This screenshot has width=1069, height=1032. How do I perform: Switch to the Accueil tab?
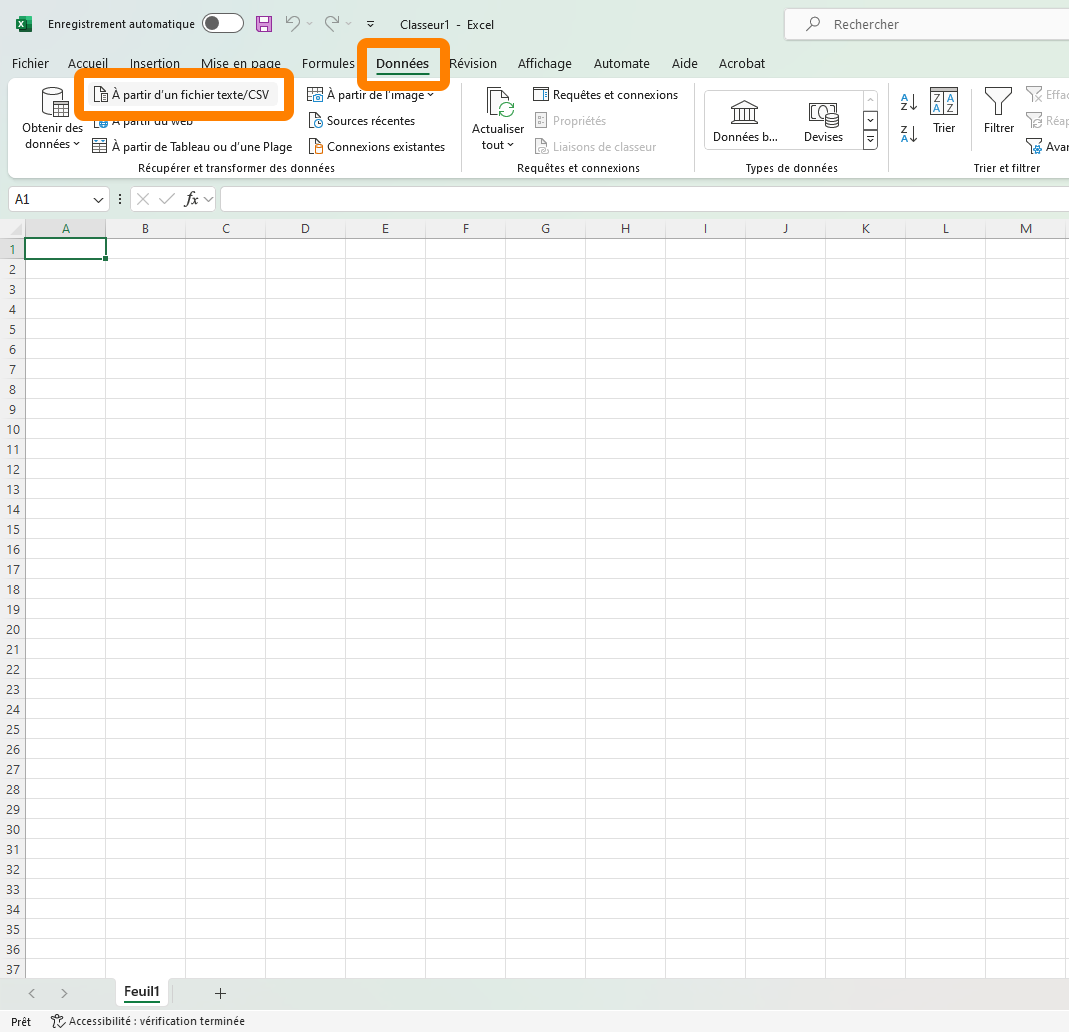[x=88, y=63]
